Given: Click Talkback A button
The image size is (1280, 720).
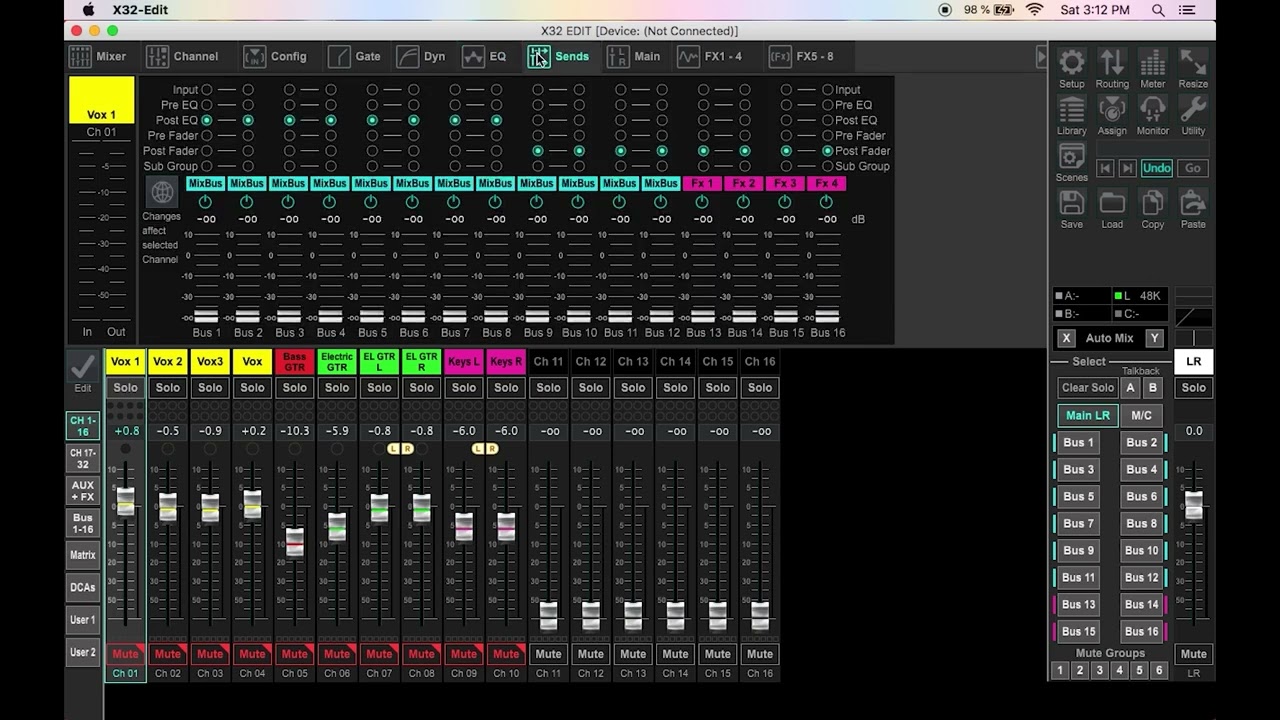Looking at the screenshot, I should (x=1131, y=388).
